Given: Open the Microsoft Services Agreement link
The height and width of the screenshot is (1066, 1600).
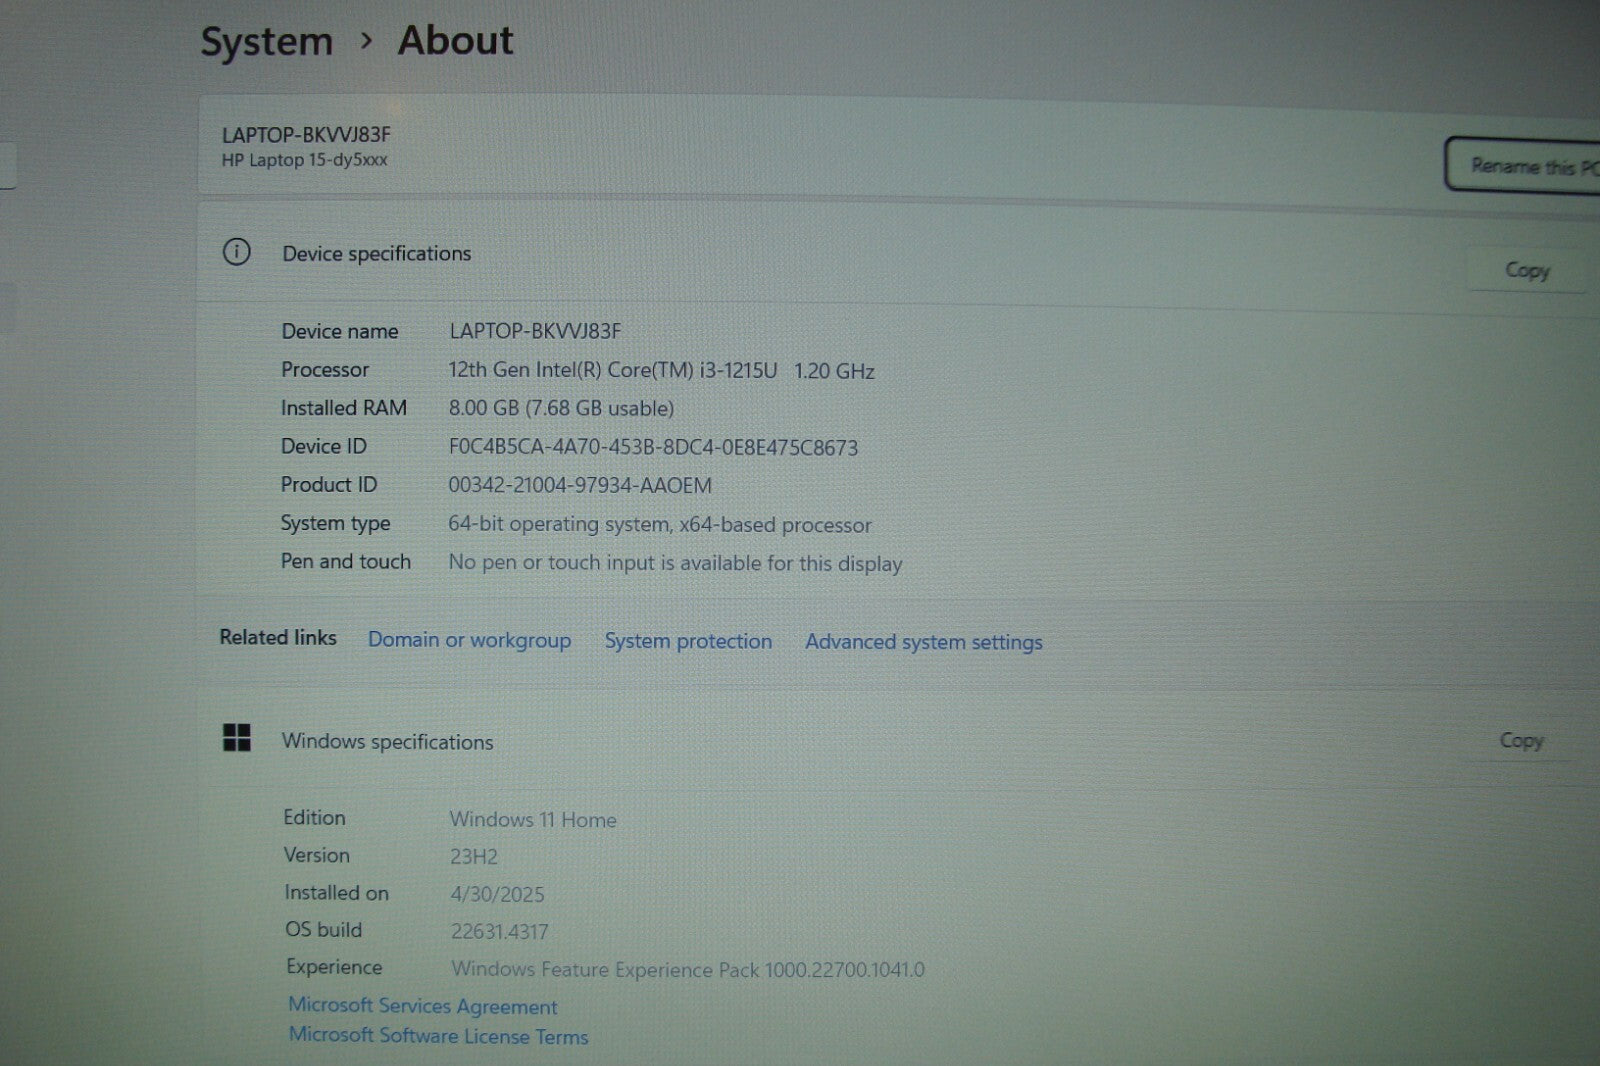Looking at the screenshot, I should coord(422,1006).
